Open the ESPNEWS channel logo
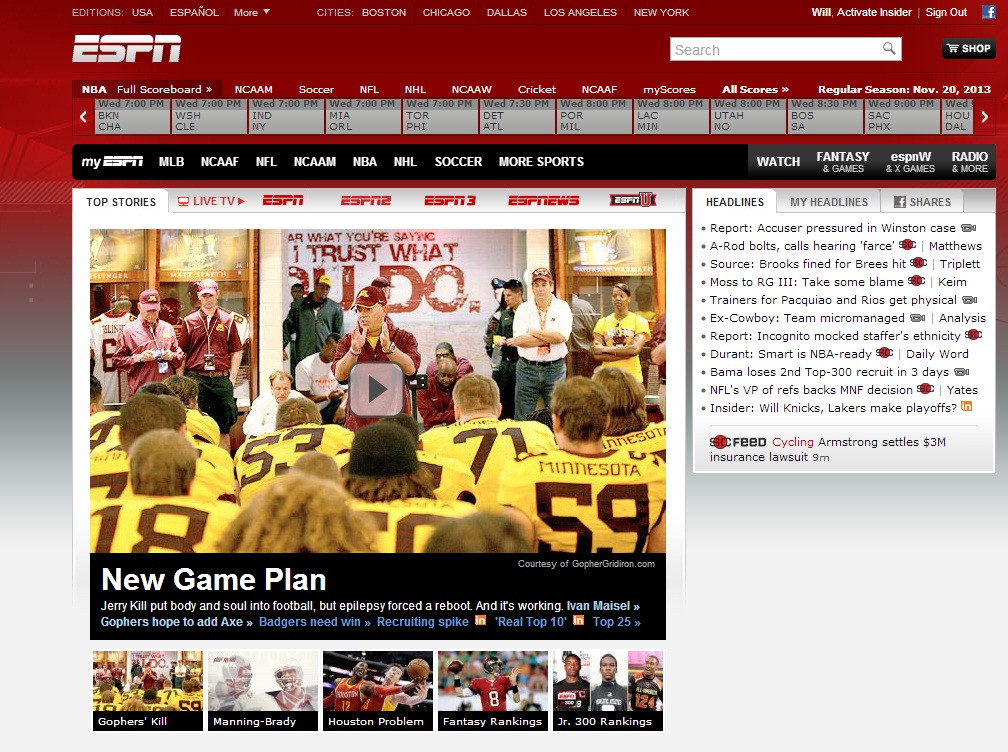 pos(543,201)
